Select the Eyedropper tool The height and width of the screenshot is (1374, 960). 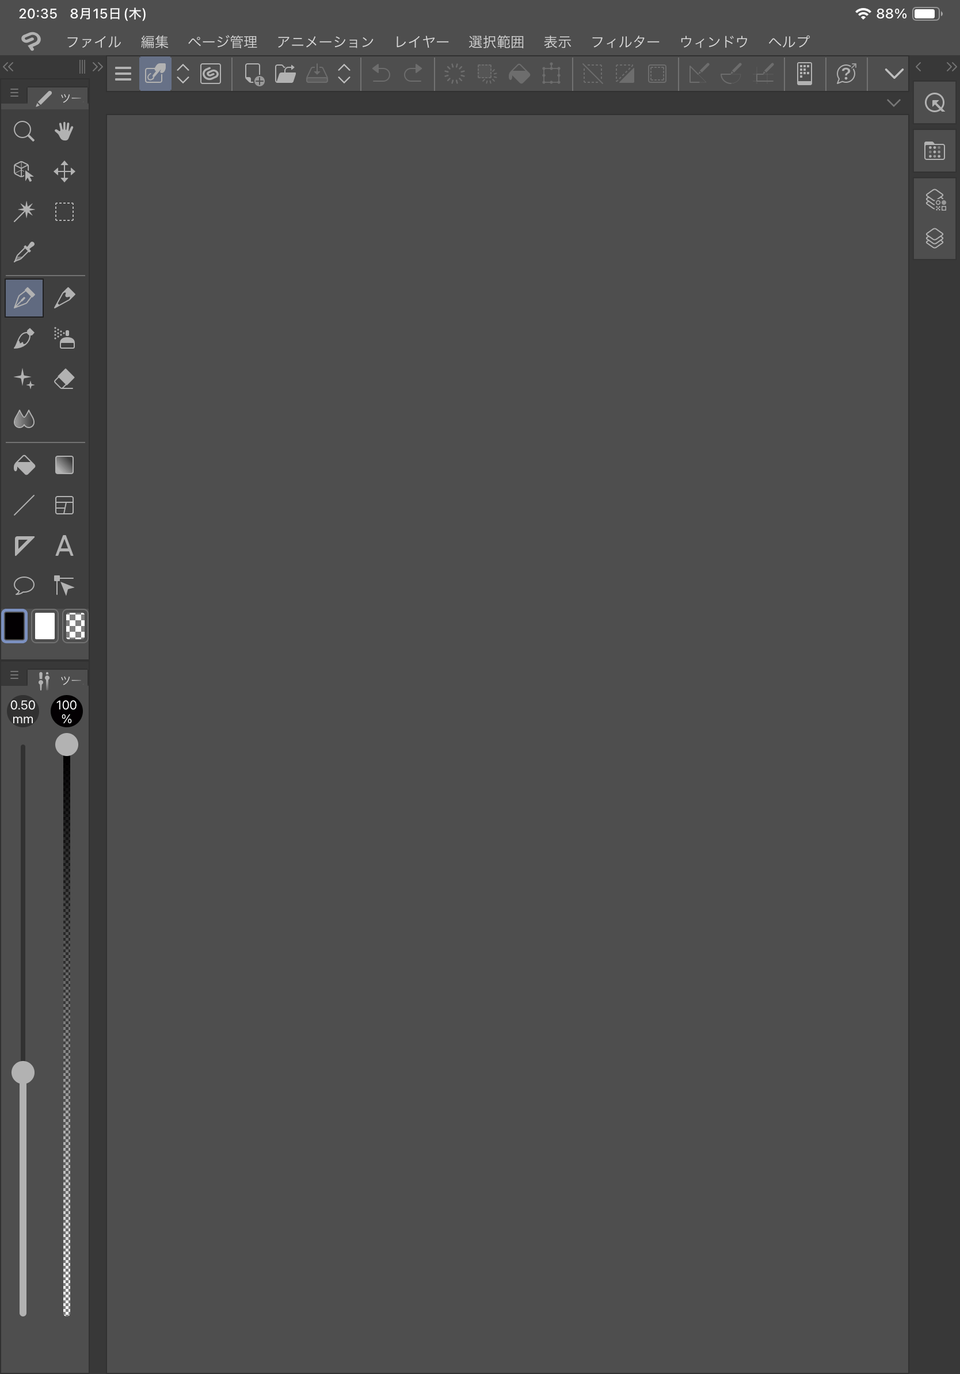click(x=24, y=251)
